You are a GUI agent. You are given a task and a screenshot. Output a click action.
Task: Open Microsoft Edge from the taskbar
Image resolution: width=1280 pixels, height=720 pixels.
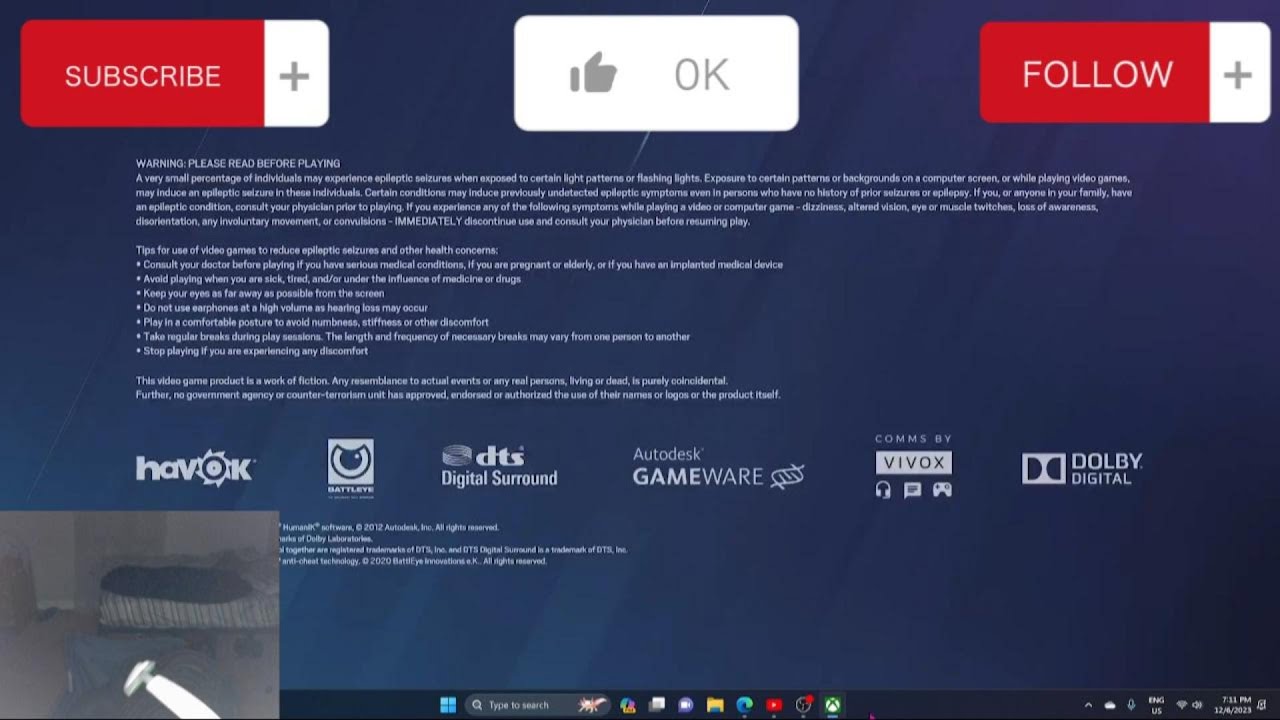pyautogui.click(x=745, y=705)
